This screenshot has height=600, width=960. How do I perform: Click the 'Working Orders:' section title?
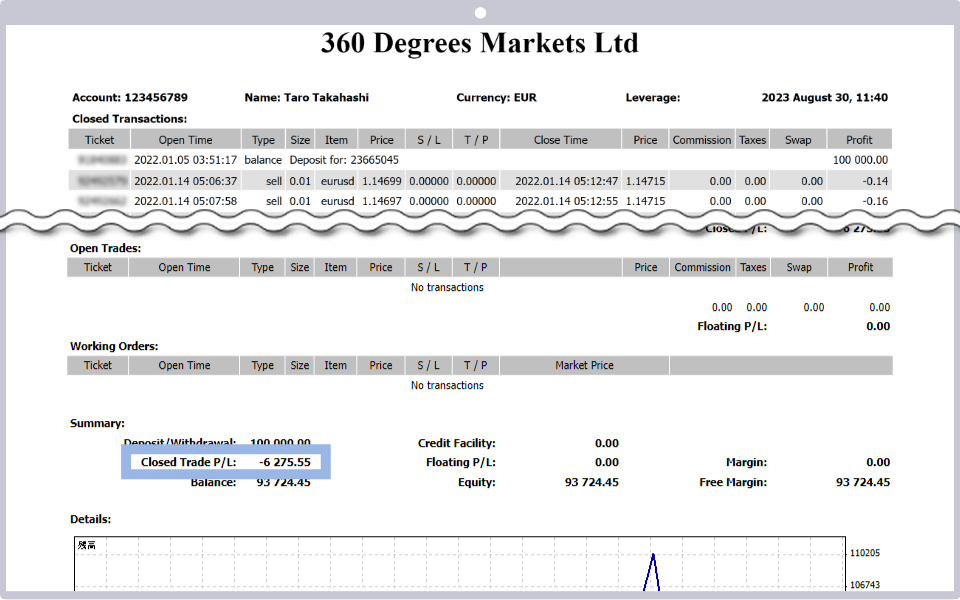pos(114,346)
